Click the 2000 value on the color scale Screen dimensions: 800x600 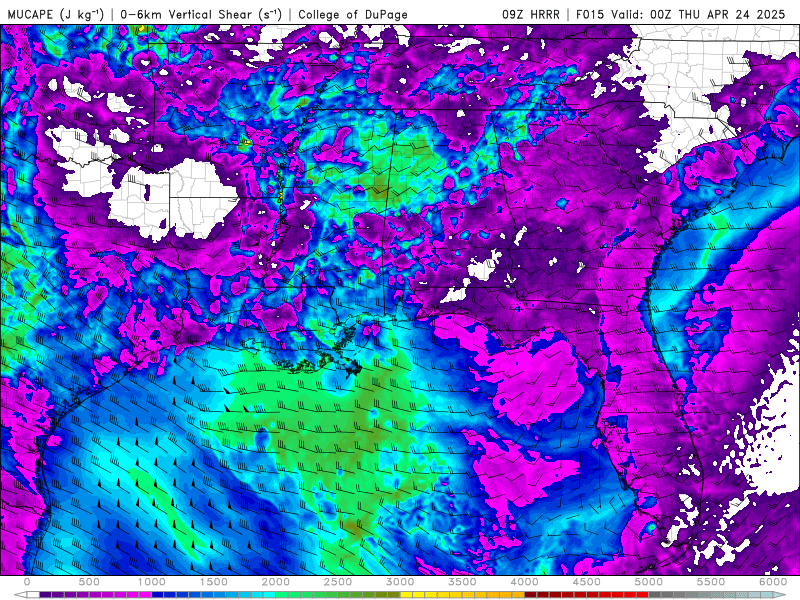click(x=276, y=582)
